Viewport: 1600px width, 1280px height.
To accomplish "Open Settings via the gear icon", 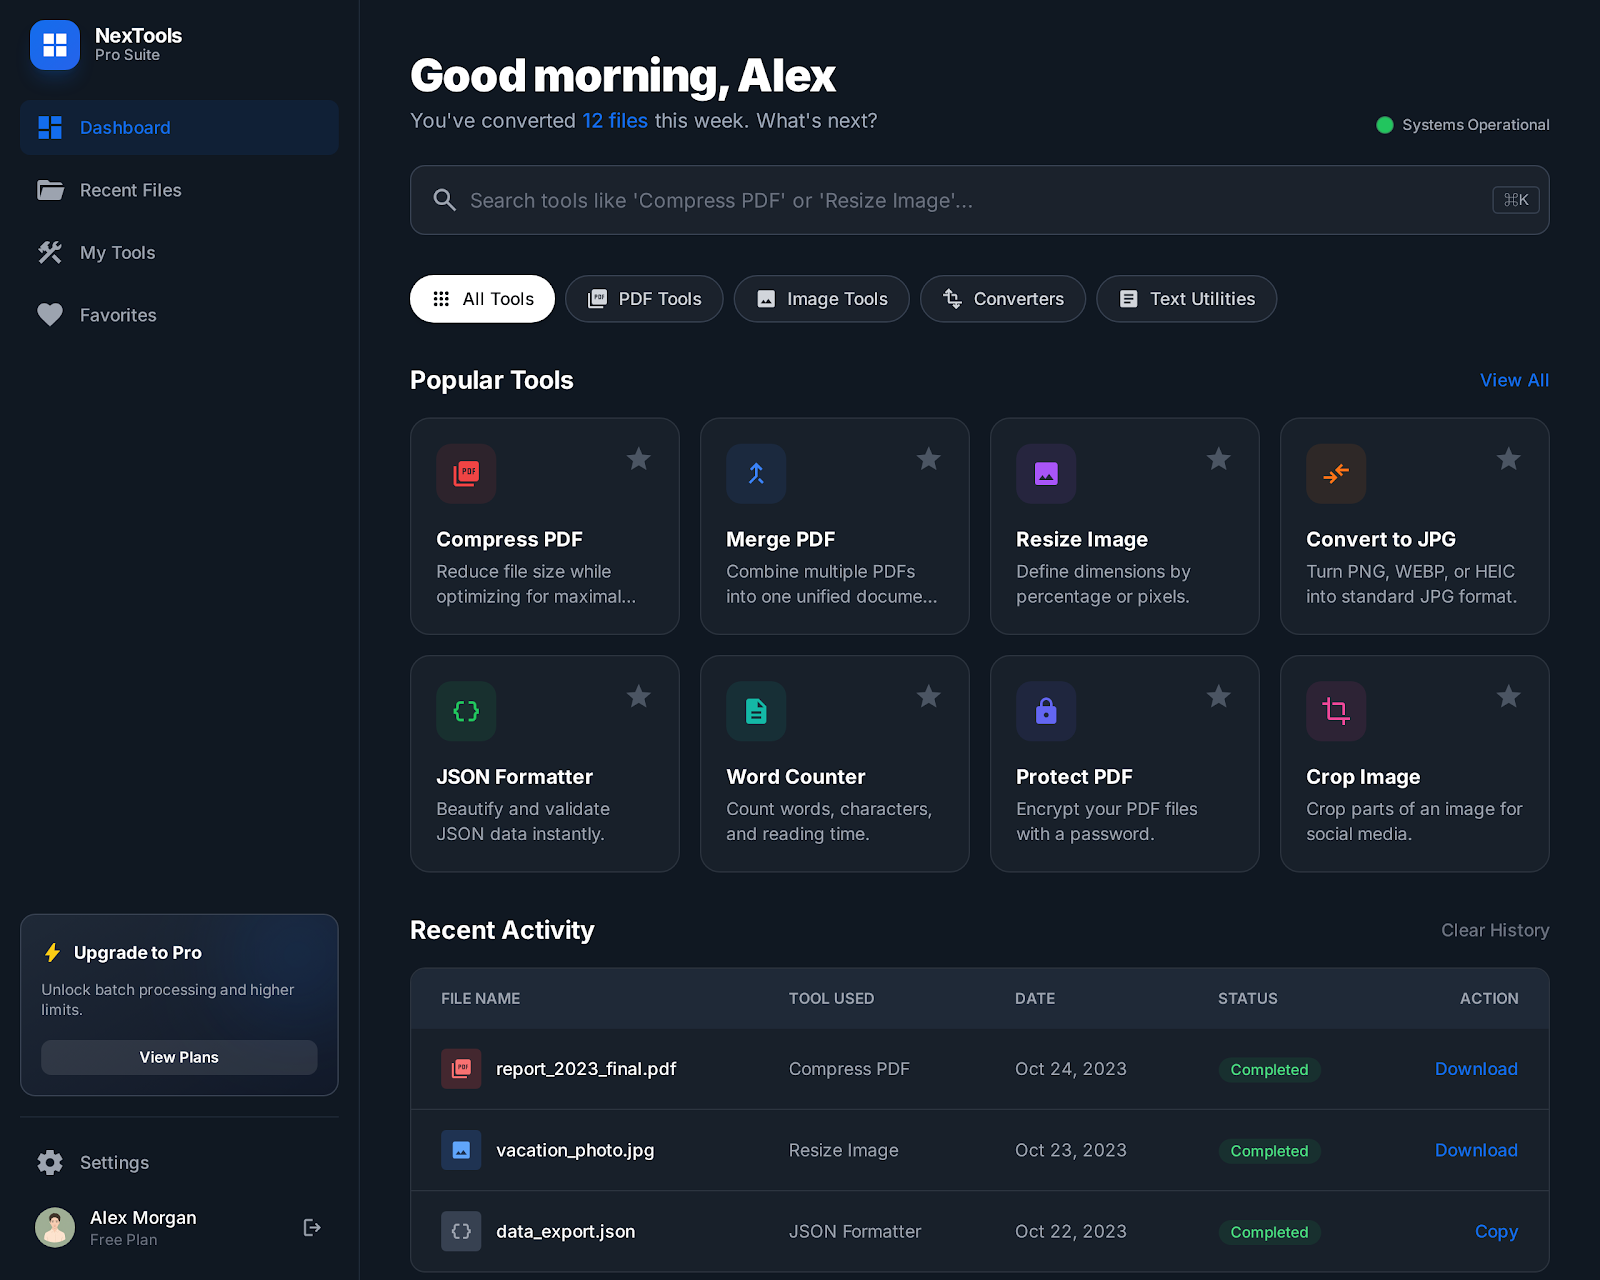I will [50, 1162].
